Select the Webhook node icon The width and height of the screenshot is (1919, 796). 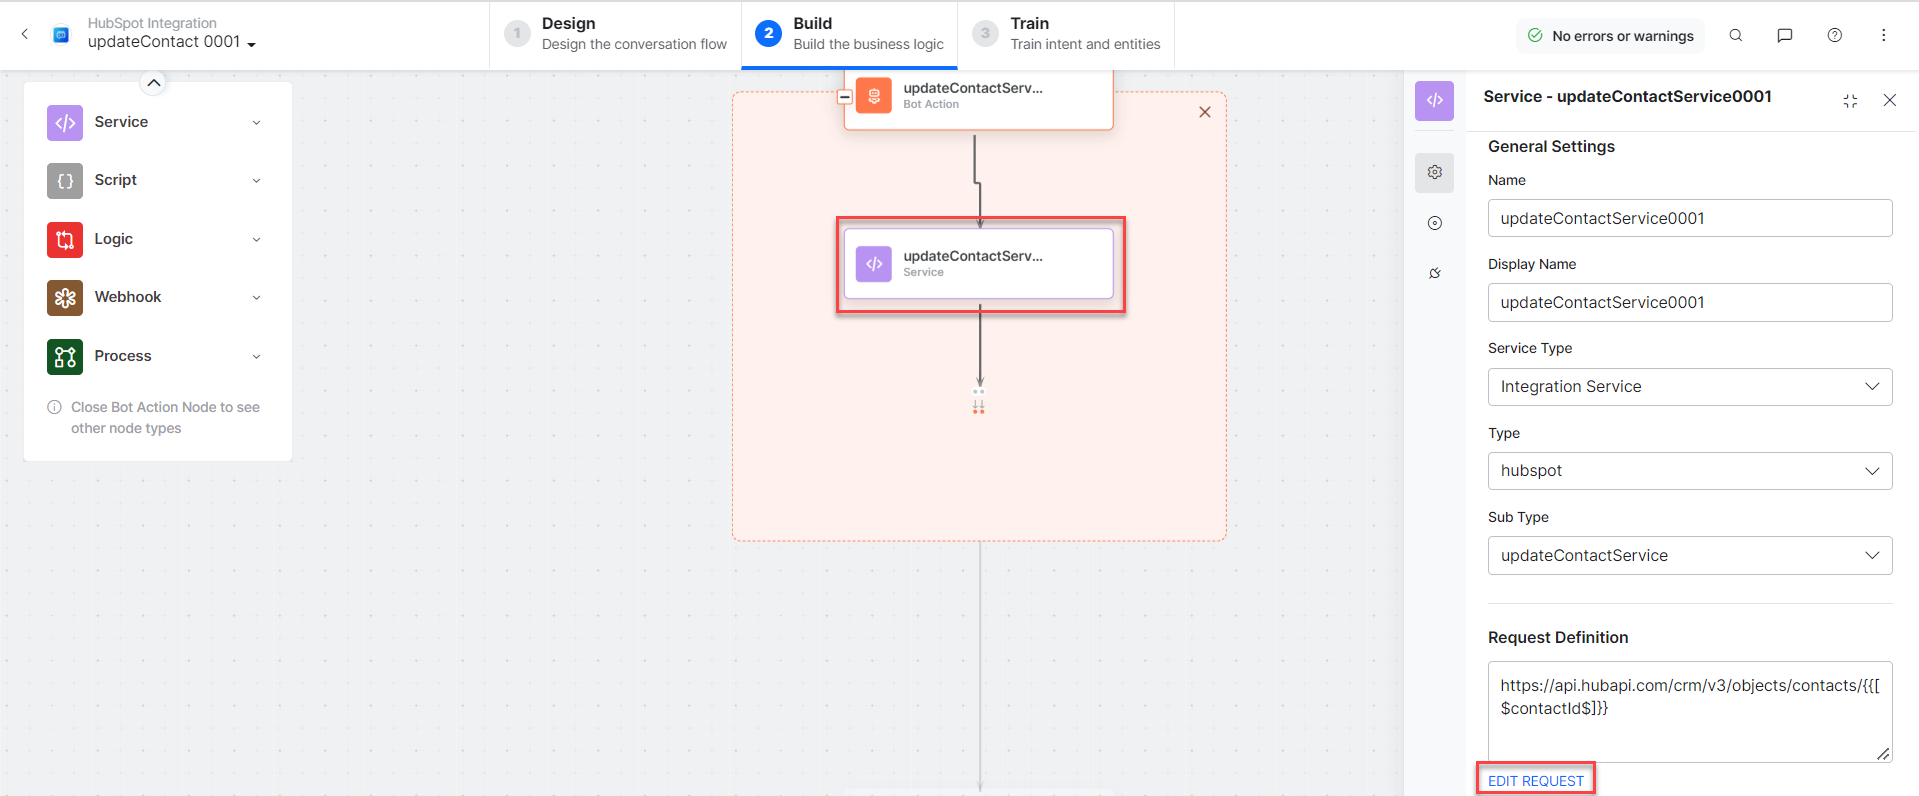click(x=65, y=298)
